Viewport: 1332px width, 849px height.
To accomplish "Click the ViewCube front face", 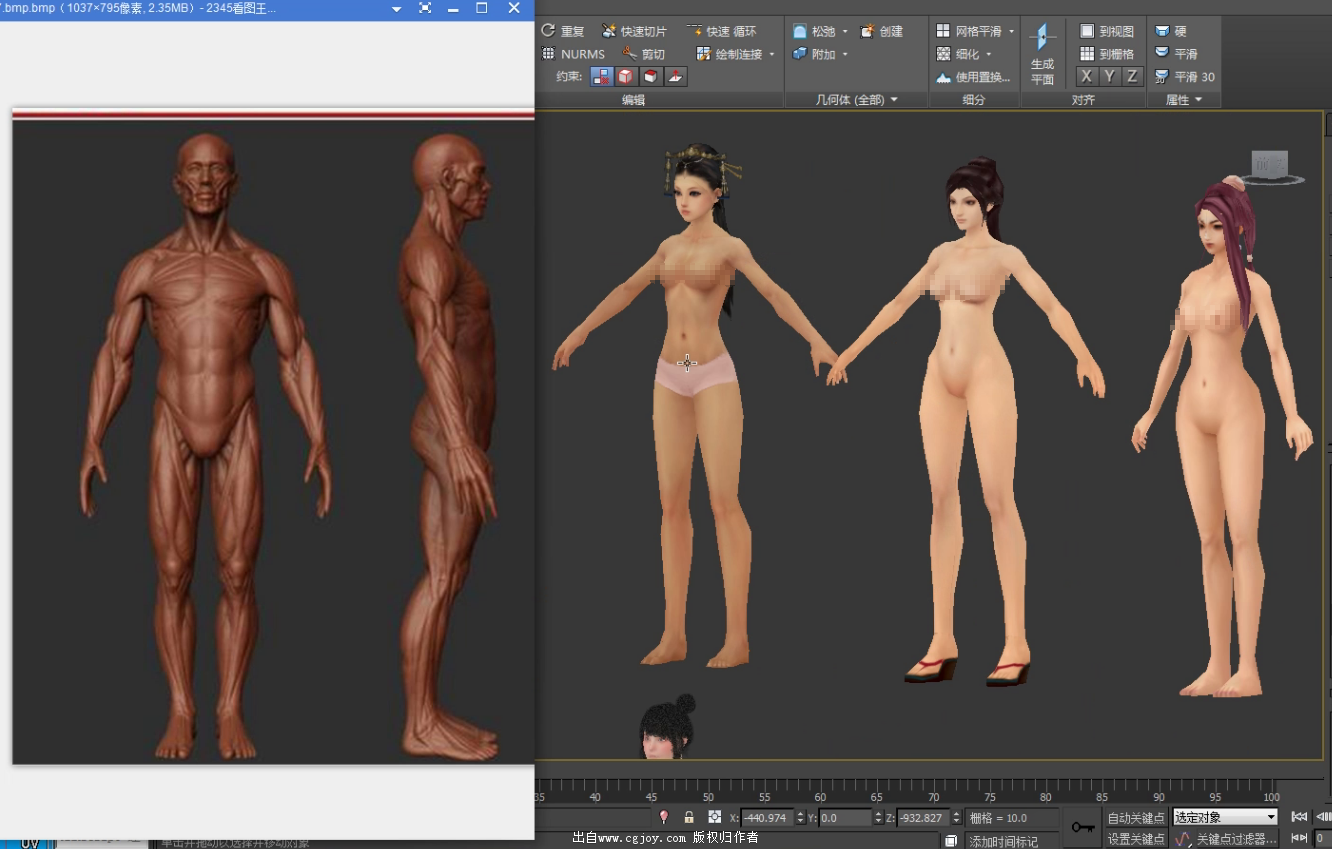I will coord(1269,163).
